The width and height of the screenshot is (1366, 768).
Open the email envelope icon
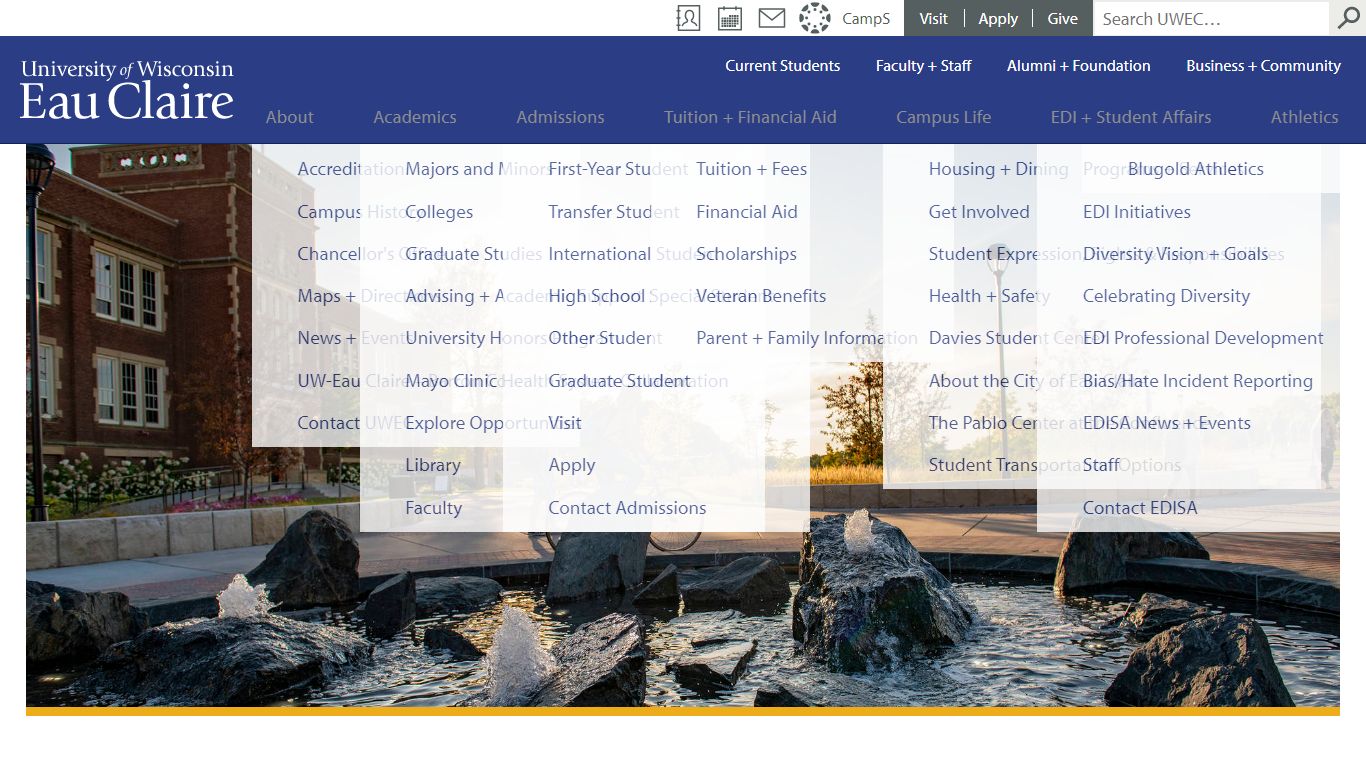(x=772, y=18)
